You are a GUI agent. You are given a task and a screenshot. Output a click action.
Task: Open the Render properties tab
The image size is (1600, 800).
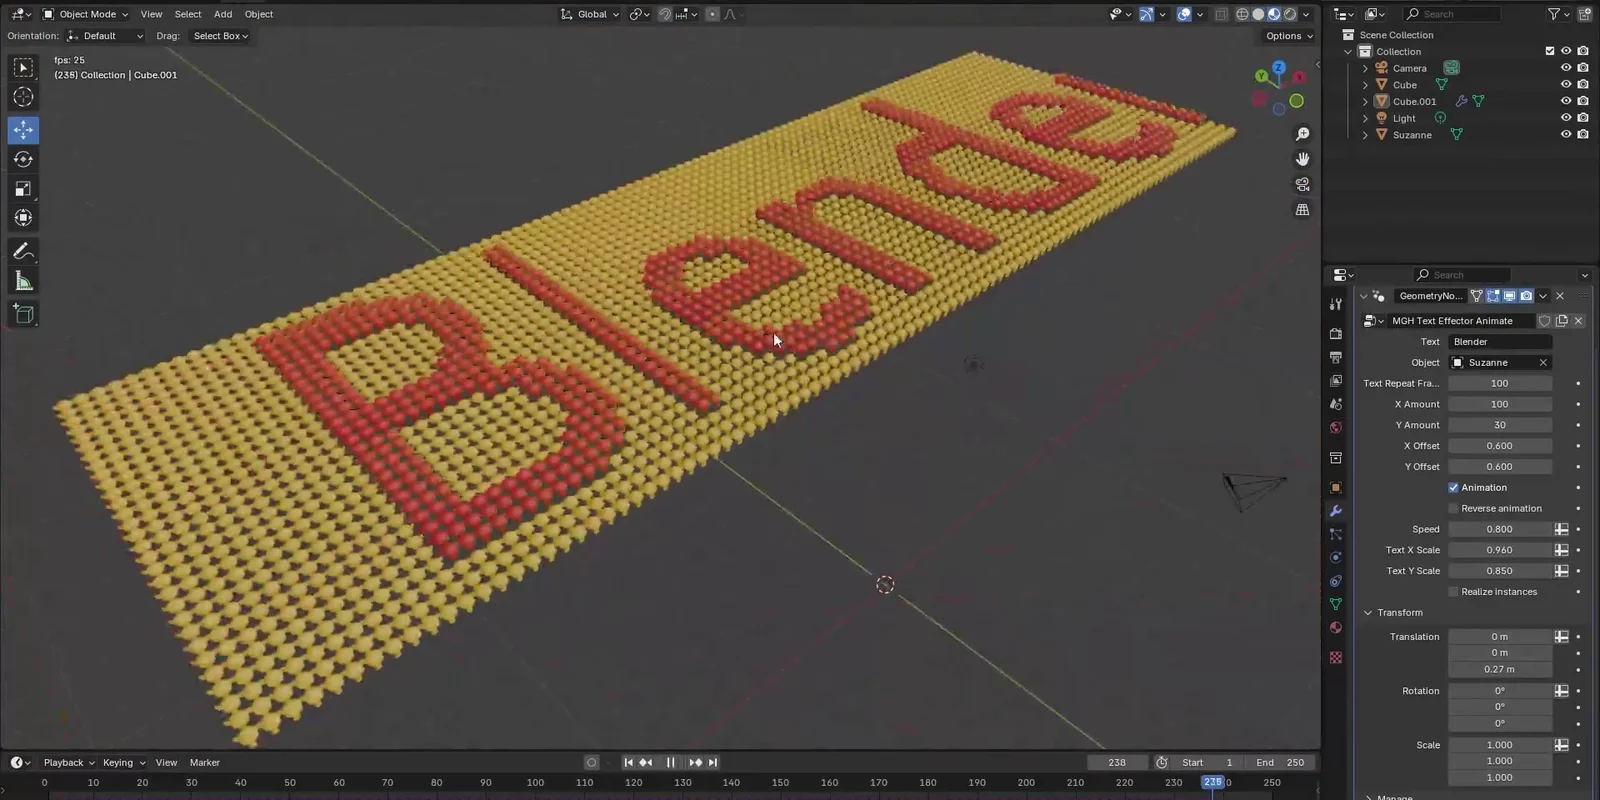pyautogui.click(x=1336, y=333)
